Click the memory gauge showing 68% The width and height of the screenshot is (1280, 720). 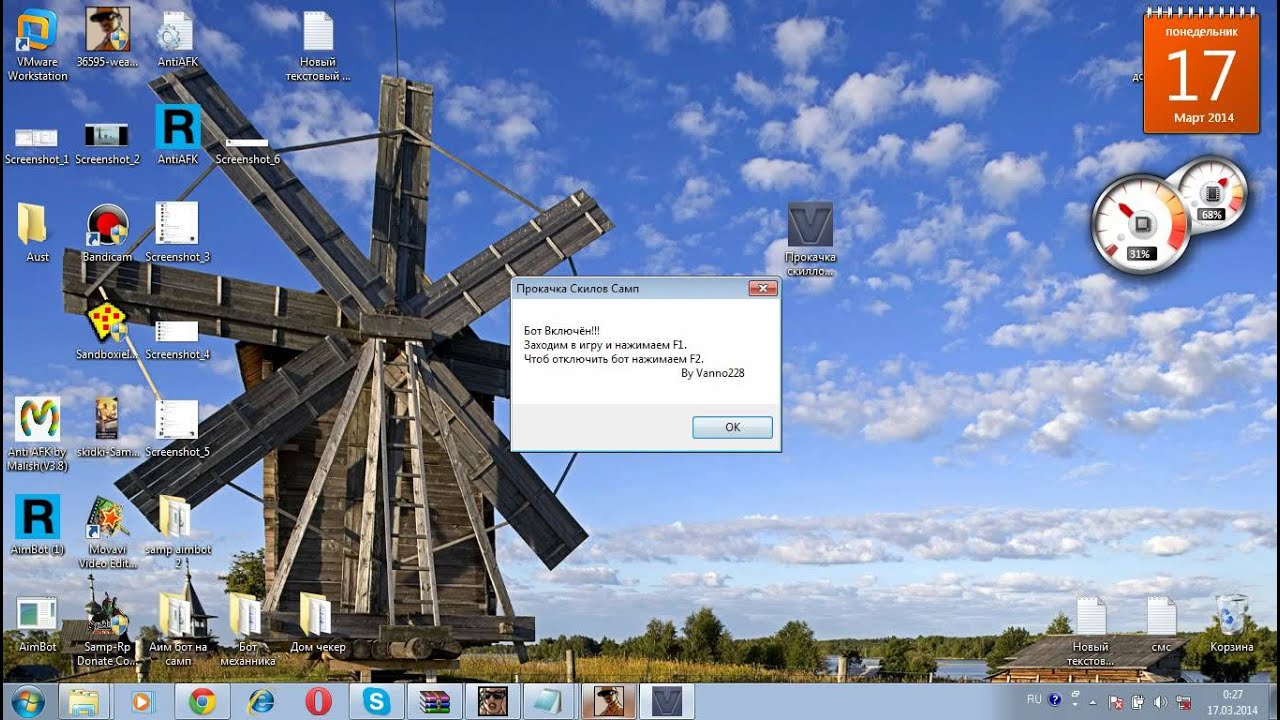[1211, 192]
